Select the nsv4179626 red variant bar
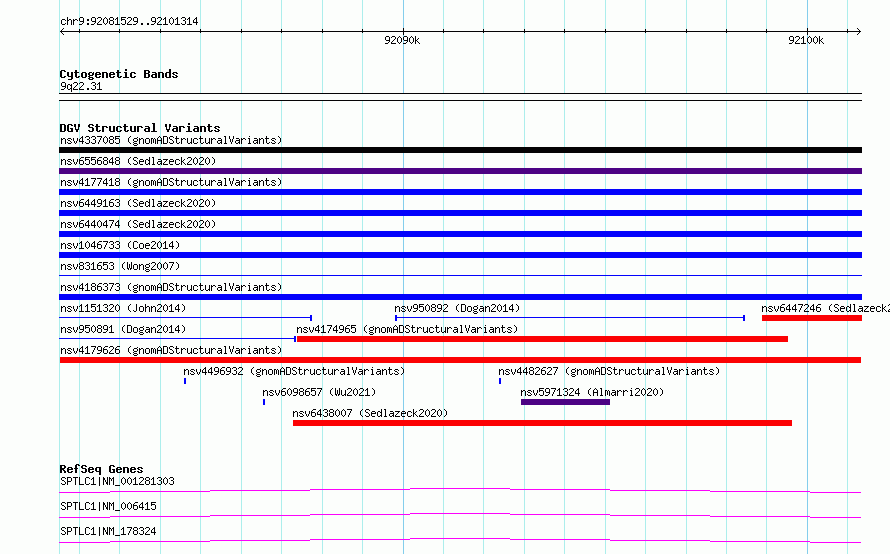 pos(460,360)
